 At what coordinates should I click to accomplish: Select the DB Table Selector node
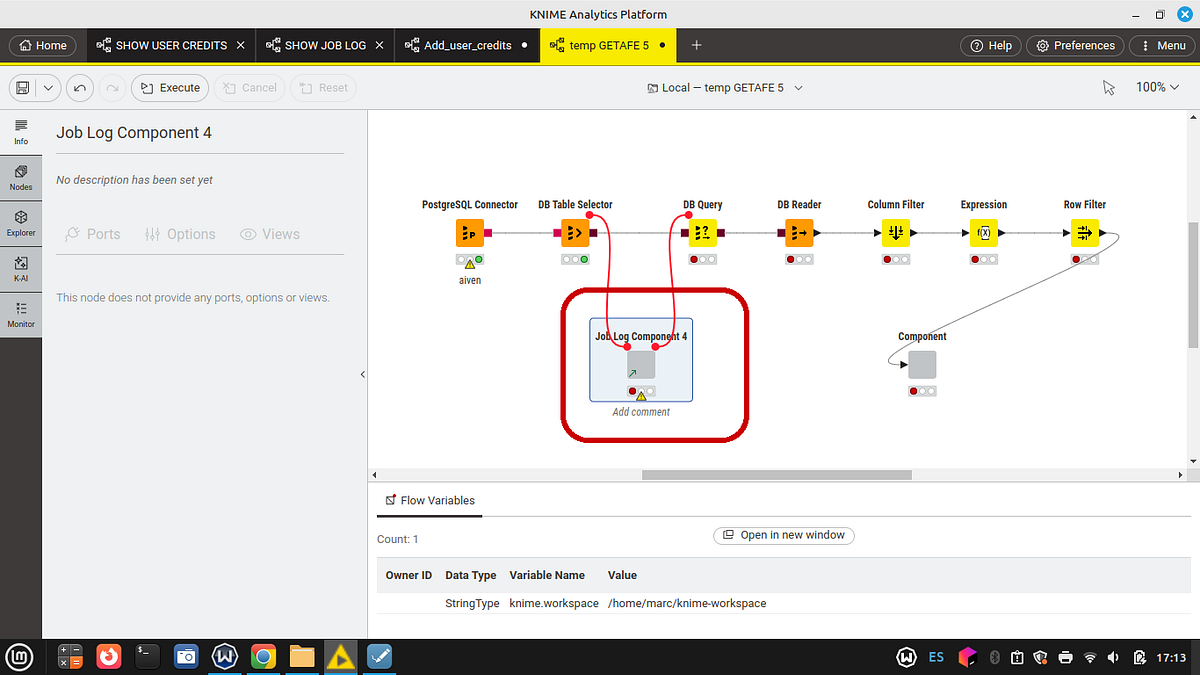(x=575, y=233)
